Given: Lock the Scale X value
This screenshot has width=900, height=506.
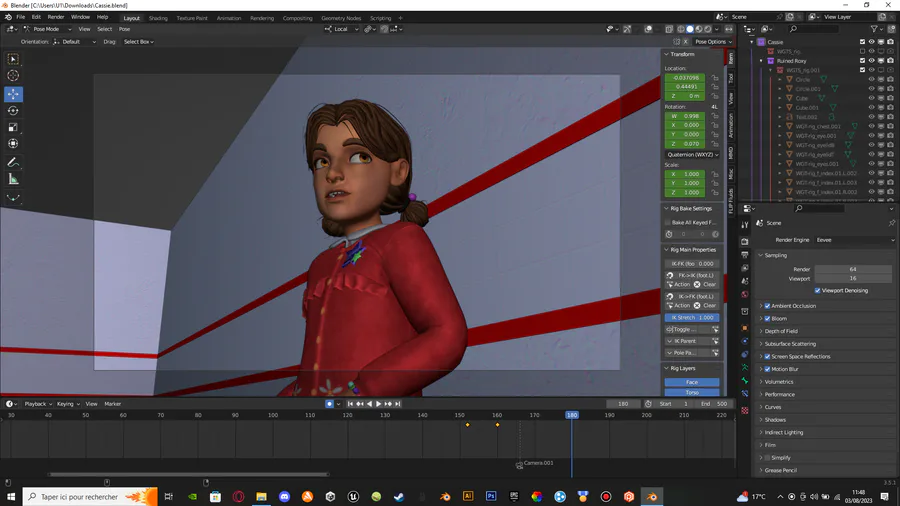Looking at the screenshot, I should 715,174.
